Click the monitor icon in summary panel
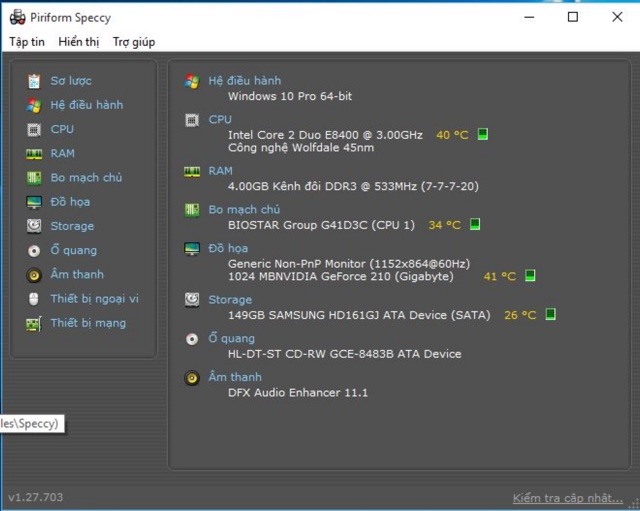Image resolution: width=640 pixels, height=511 pixels. 192,249
